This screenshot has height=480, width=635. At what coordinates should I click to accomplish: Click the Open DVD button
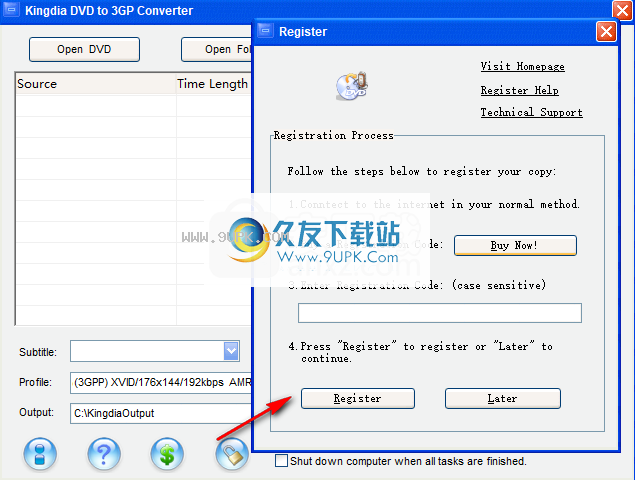(x=84, y=49)
